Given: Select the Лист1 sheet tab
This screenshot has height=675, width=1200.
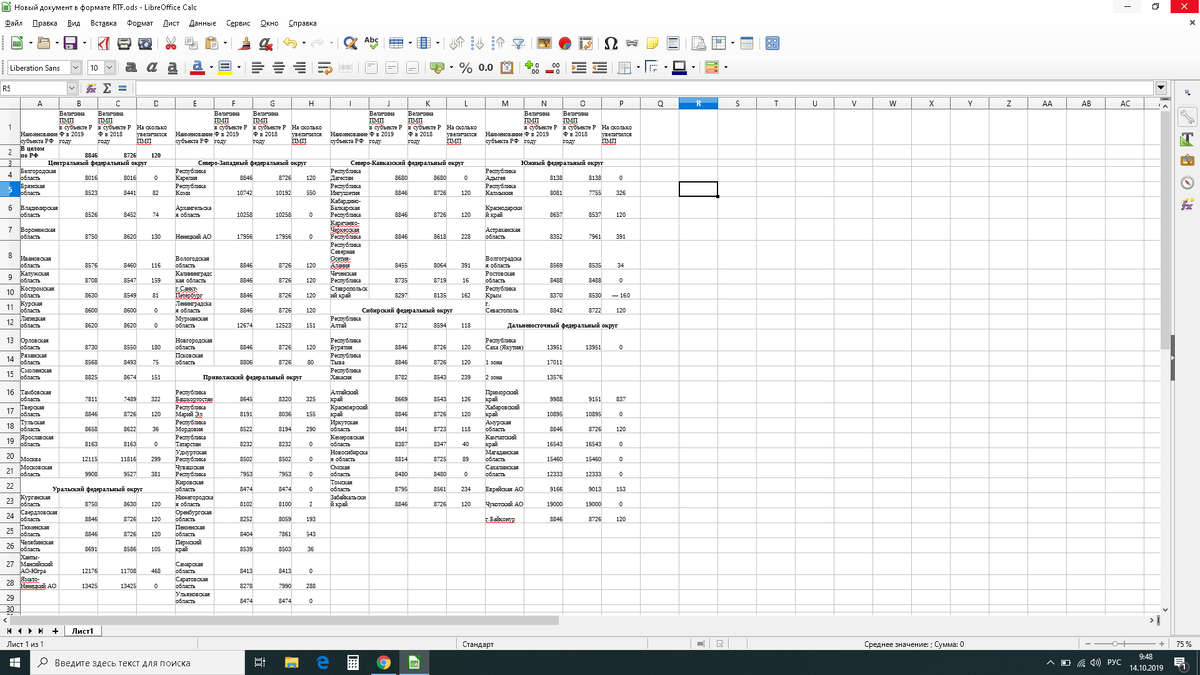Looking at the screenshot, I should coord(81,631).
